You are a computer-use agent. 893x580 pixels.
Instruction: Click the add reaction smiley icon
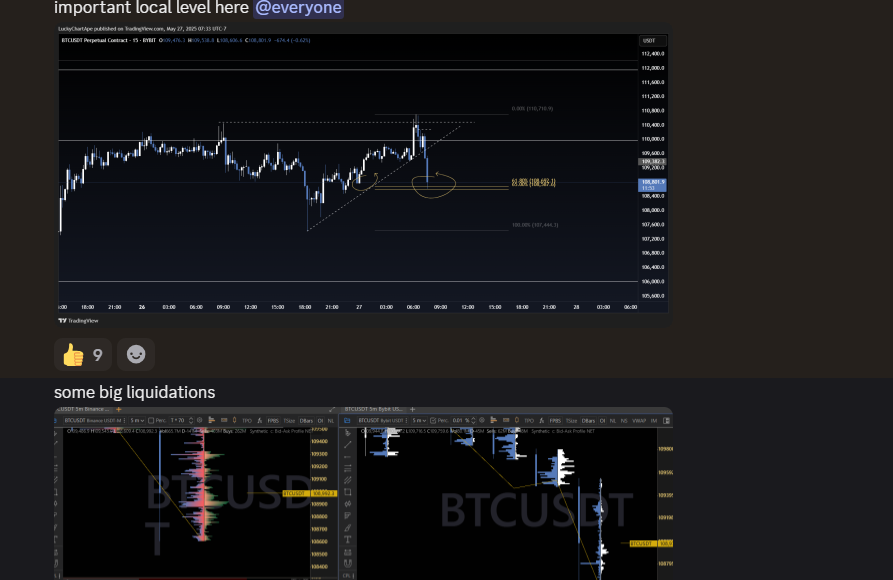point(135,354)
